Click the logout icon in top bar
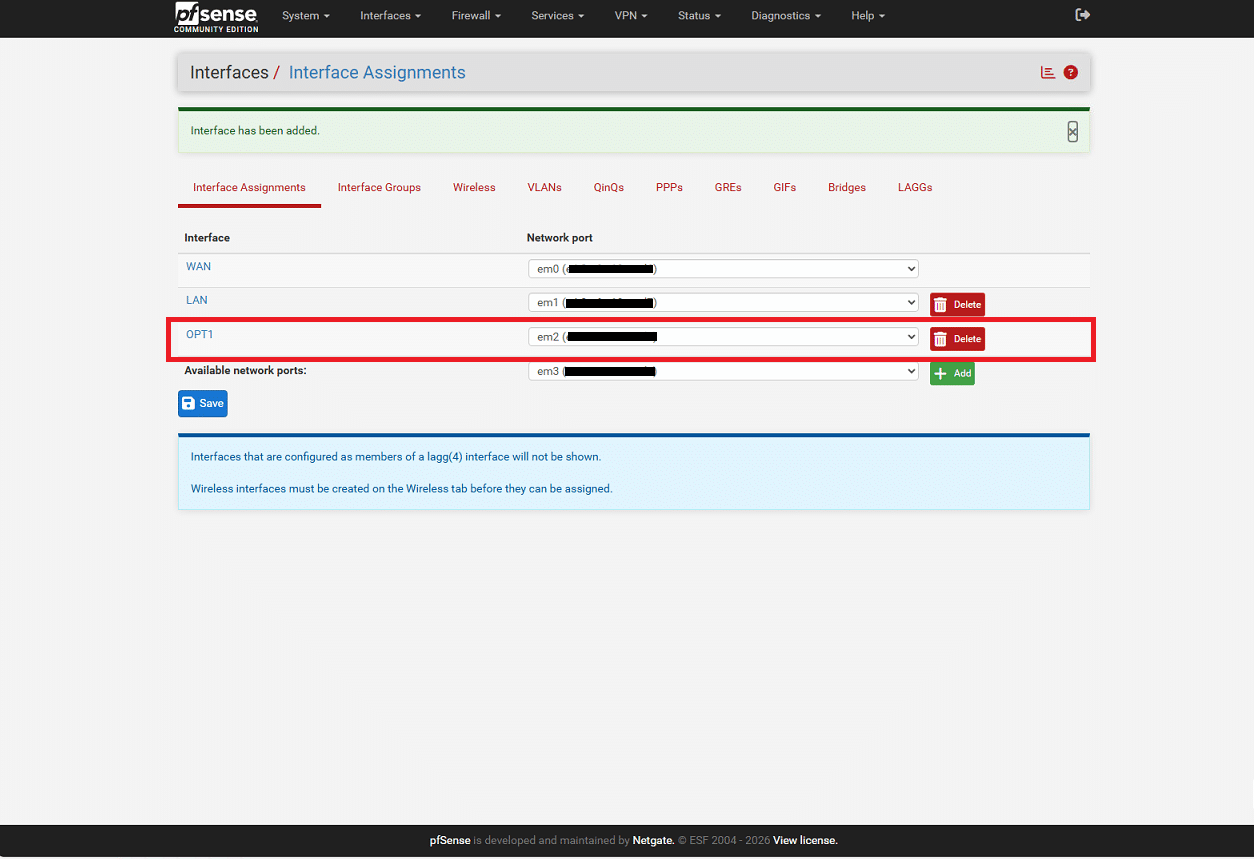 1082,15
